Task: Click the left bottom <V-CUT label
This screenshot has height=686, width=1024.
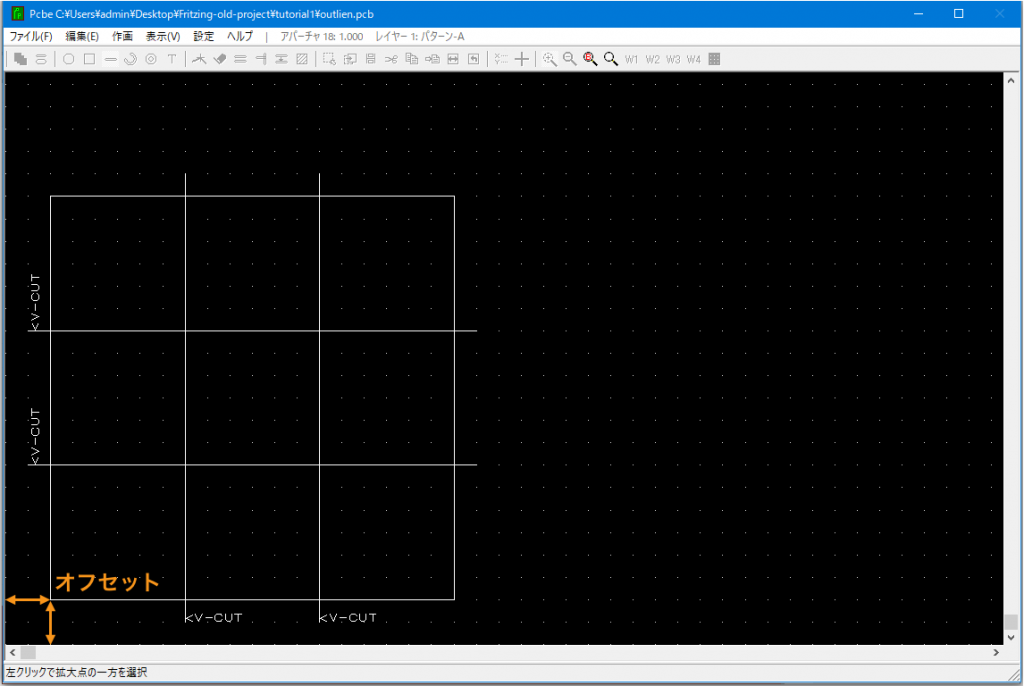Action: tap(214, 618)
